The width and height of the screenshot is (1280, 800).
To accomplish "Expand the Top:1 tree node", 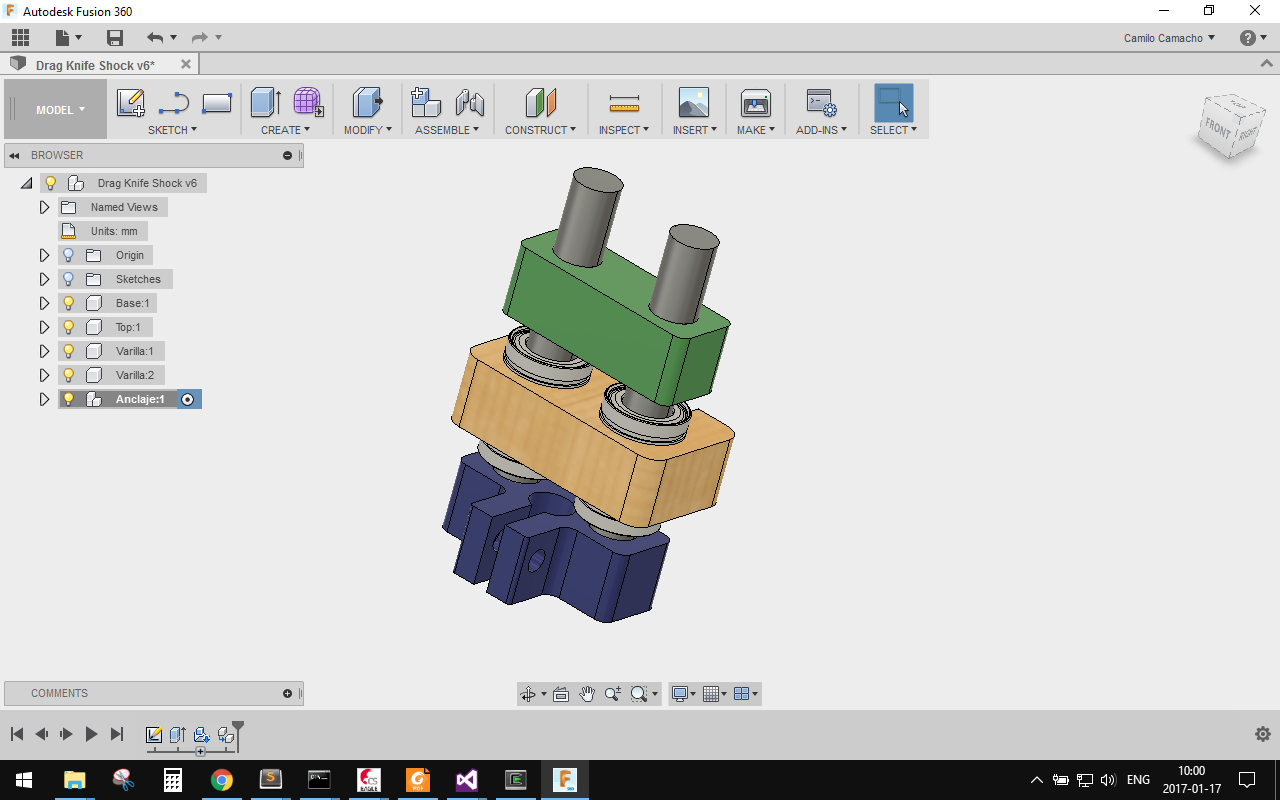I will click(44, 327).
